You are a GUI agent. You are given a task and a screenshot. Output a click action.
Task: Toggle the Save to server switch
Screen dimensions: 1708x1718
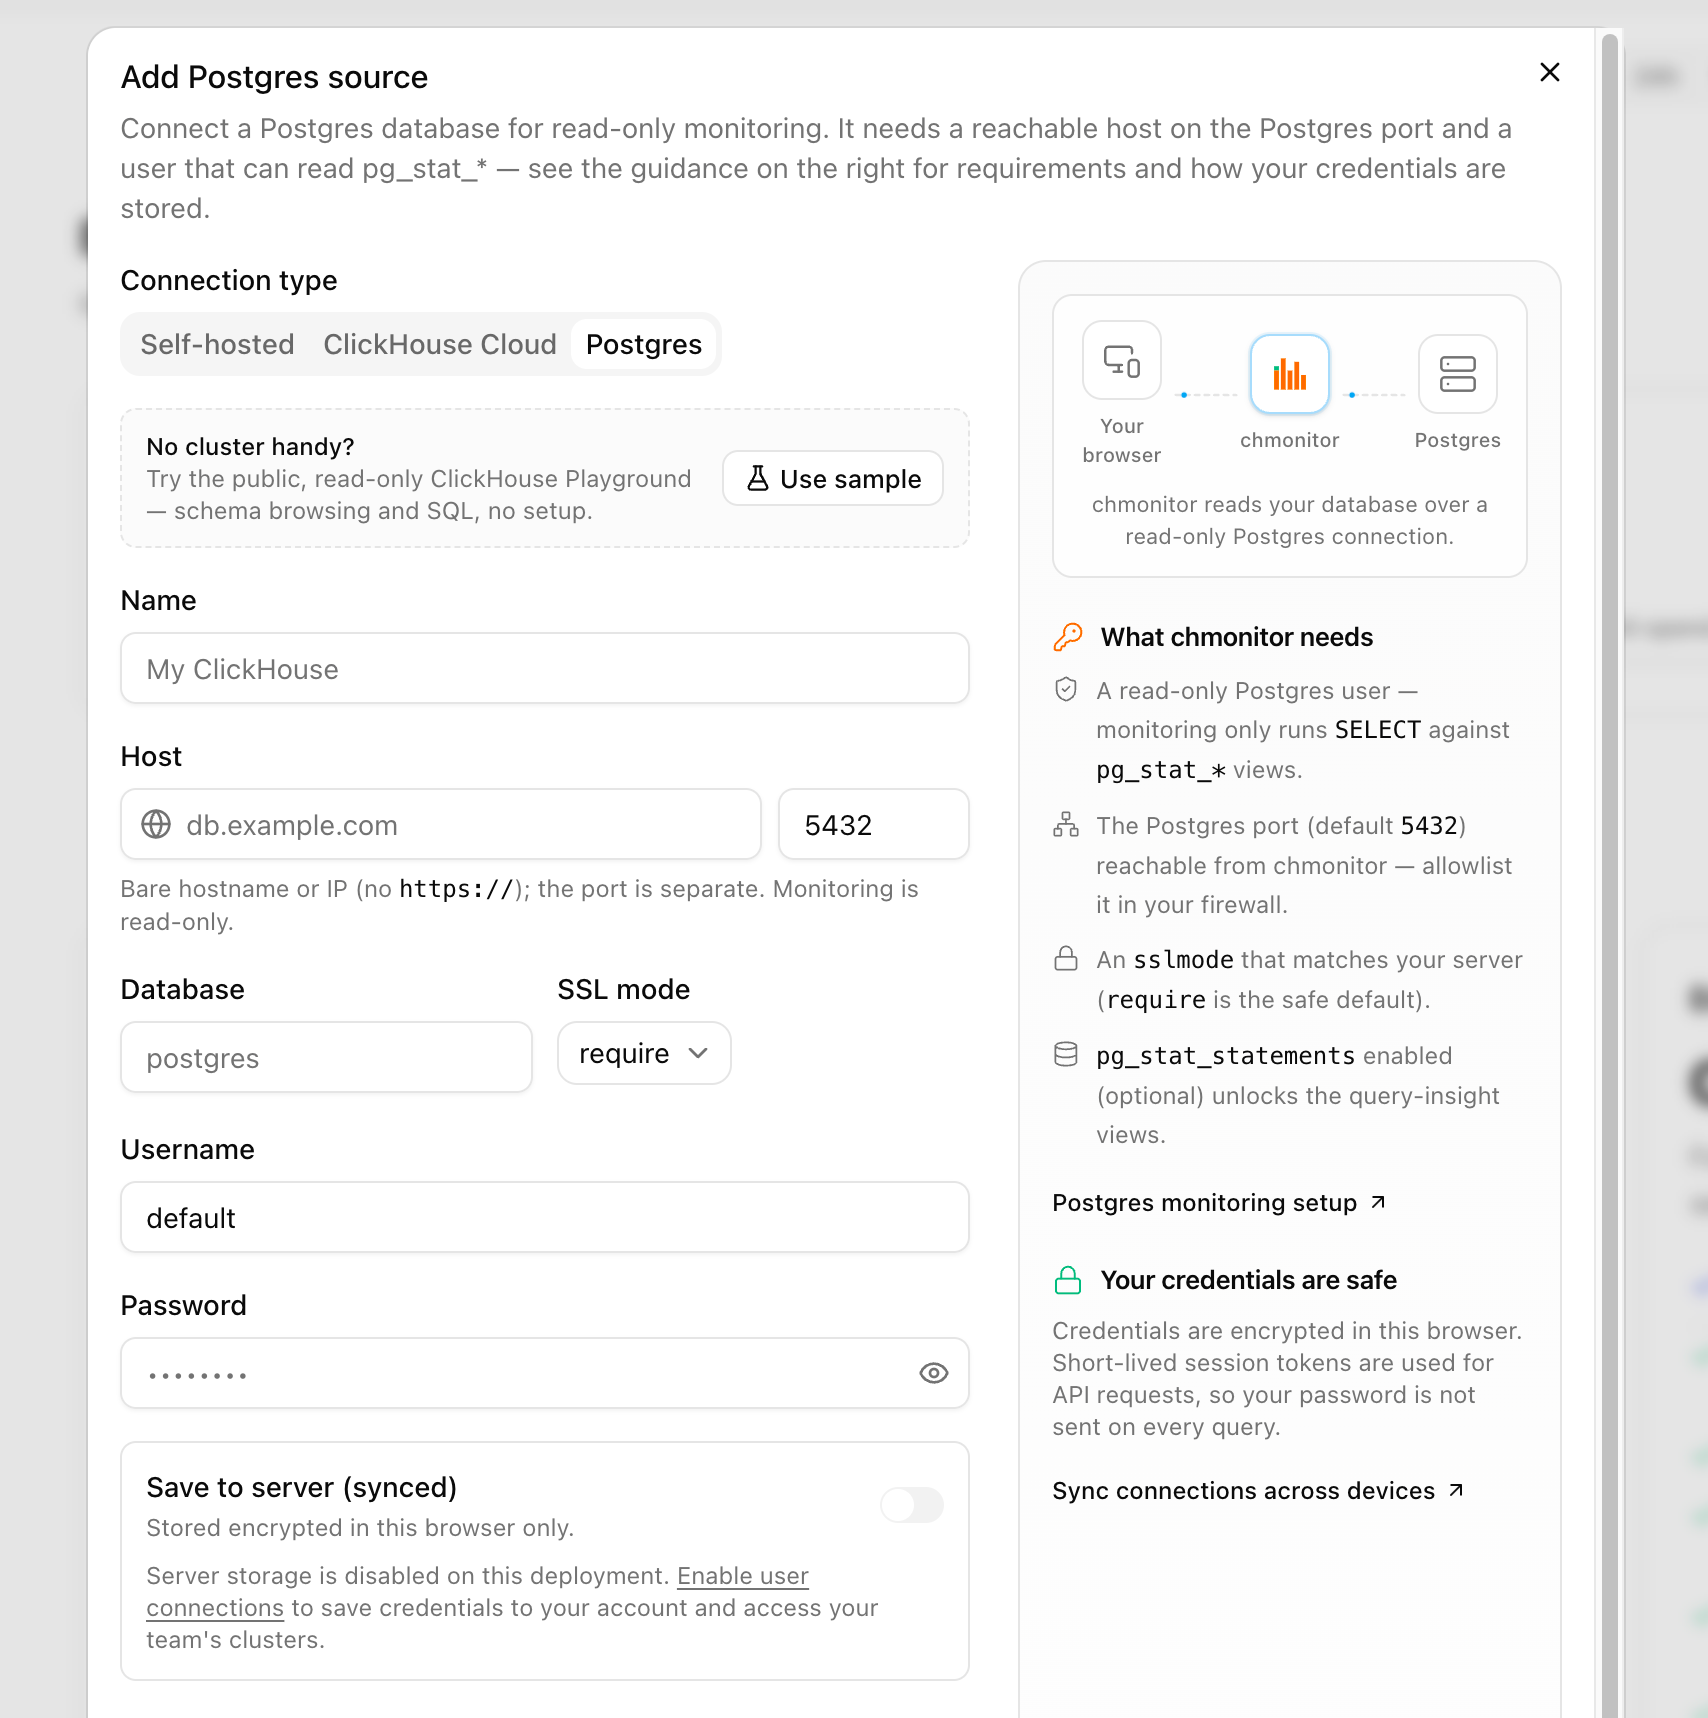point(912,1505)
